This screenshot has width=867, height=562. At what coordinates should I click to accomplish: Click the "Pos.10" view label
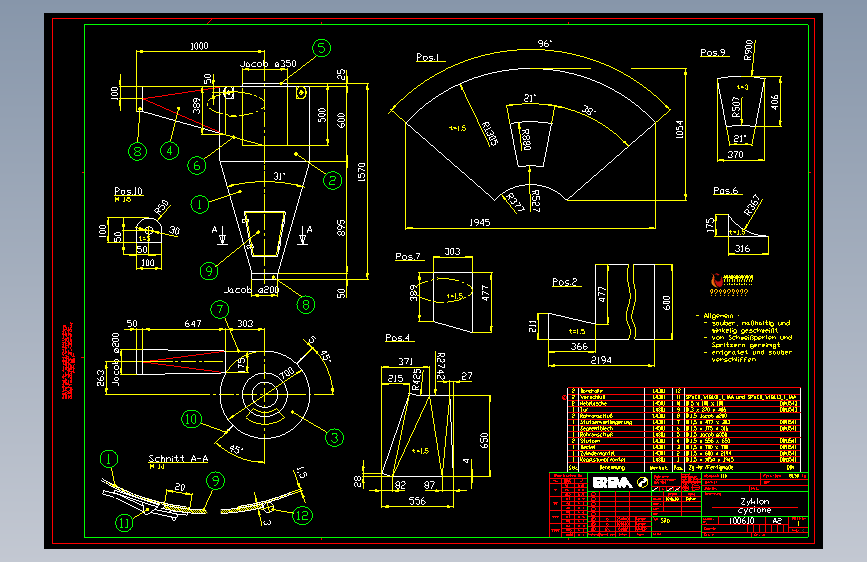(x=128, y=191)
